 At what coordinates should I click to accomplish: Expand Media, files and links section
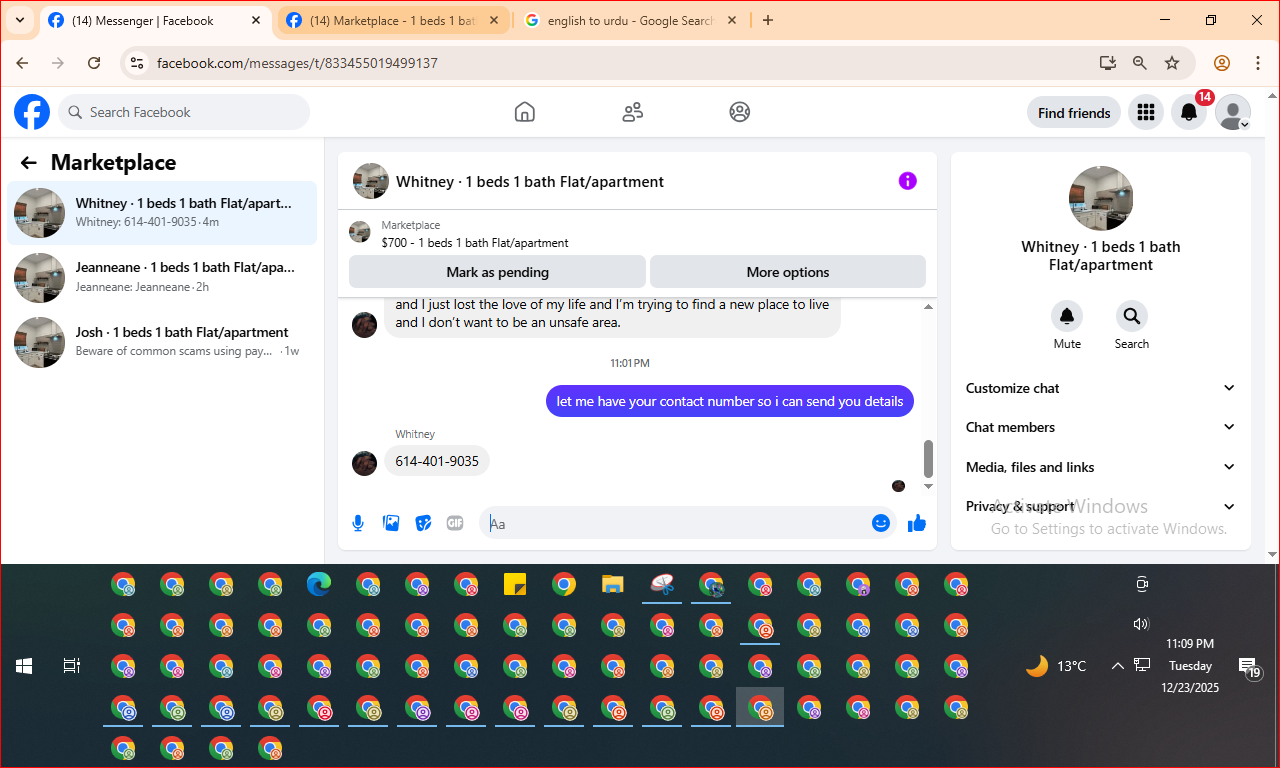pos(1100,467)
